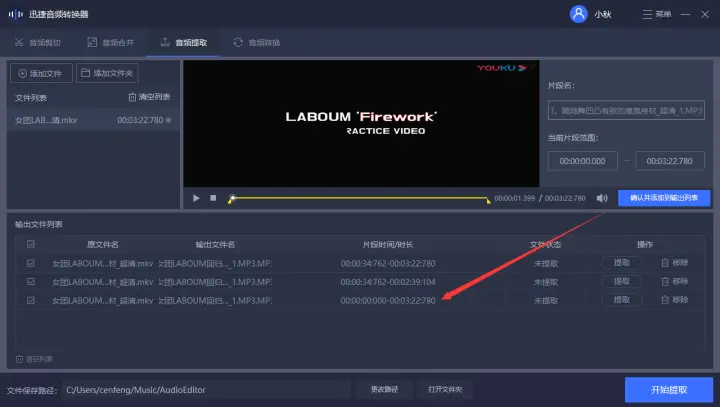Image resolution: width=720 pixels, height=407 pixels.
Task: Click the 打开文件夹 button
Action: click(x=445, y=390)
